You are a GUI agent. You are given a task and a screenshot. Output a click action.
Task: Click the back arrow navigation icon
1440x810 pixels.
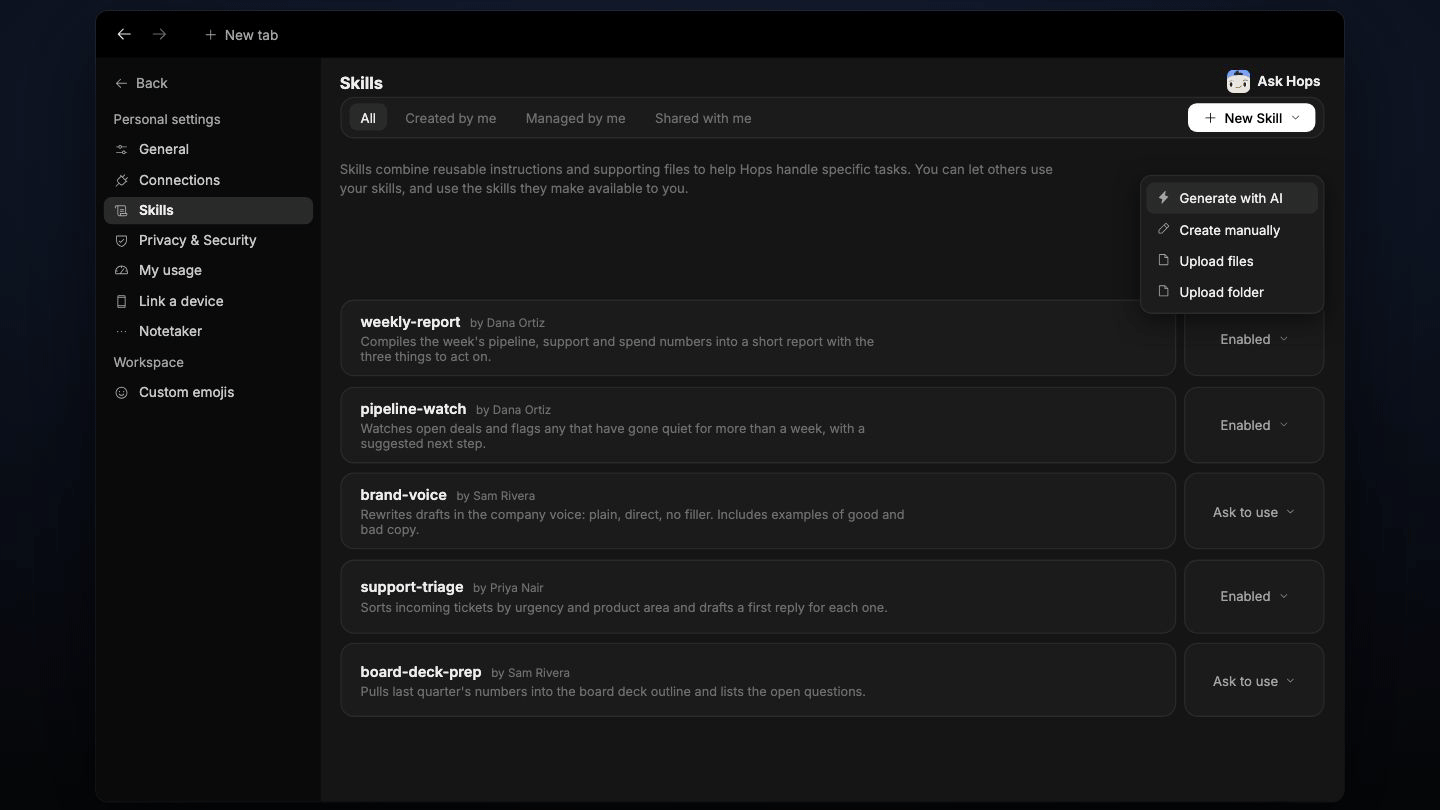[124, 34]
